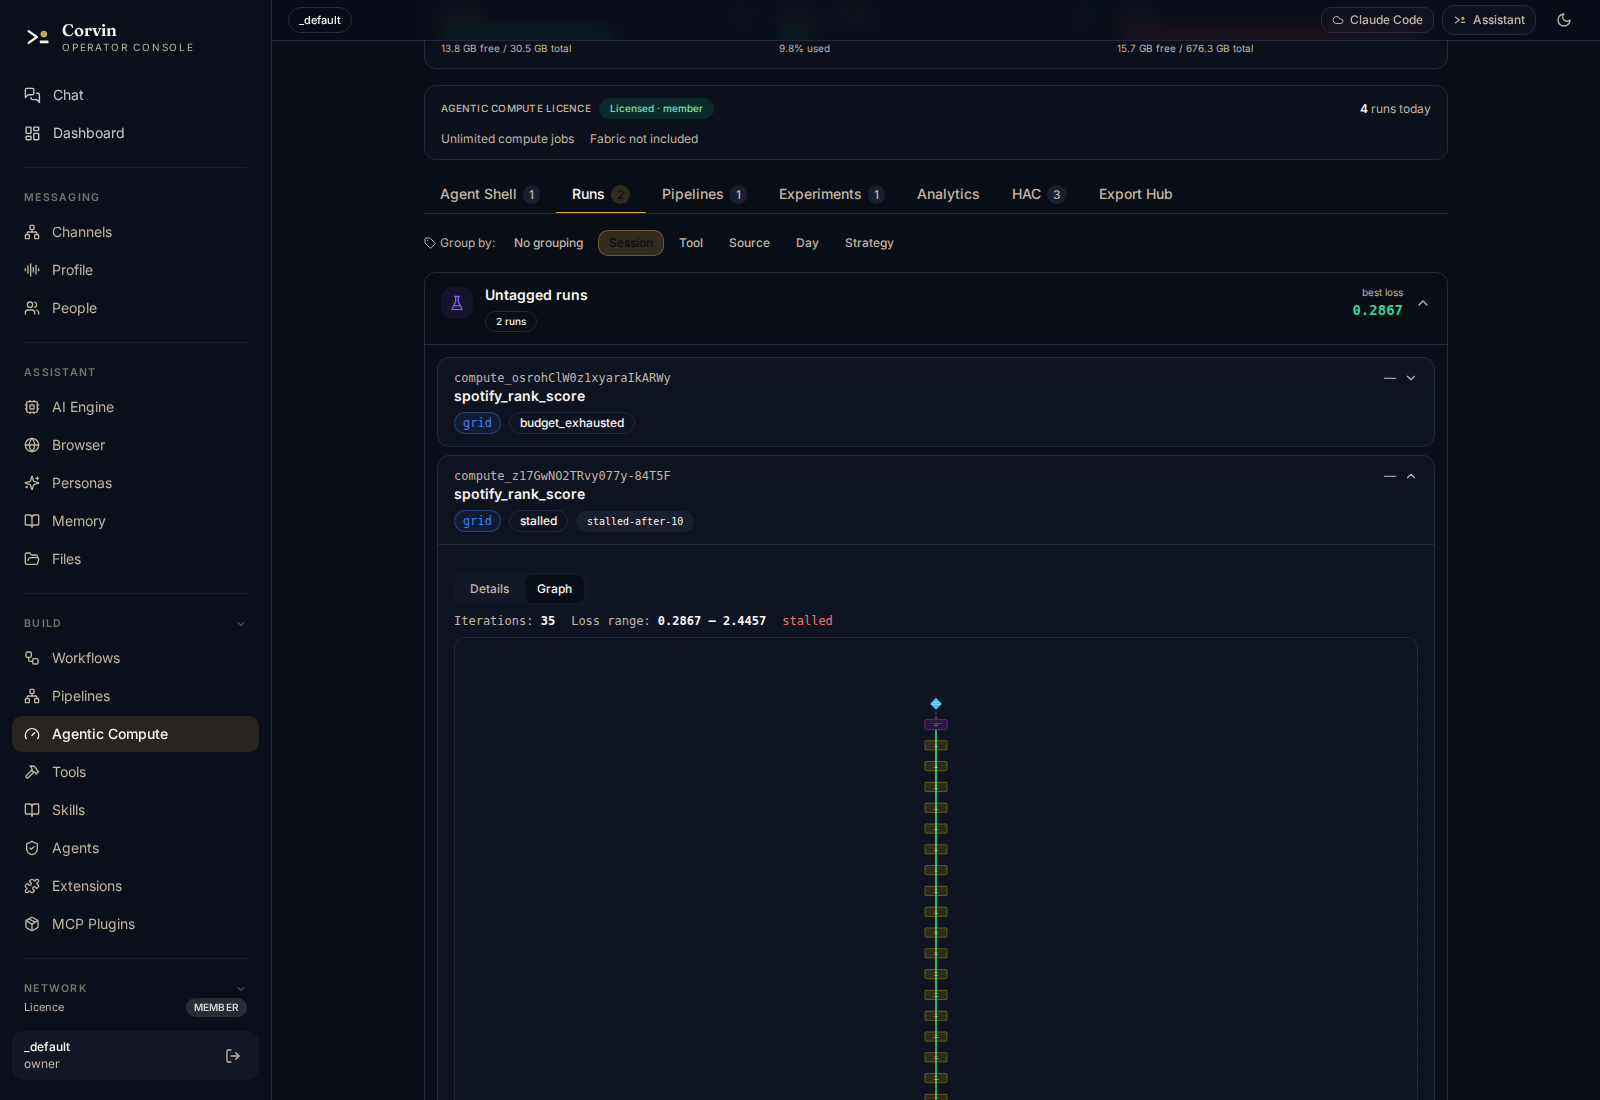The height and width of the screenshot is (1100, 1600).
Task: Click the Corvin terminal logo icon
Action: click(38, 37)
